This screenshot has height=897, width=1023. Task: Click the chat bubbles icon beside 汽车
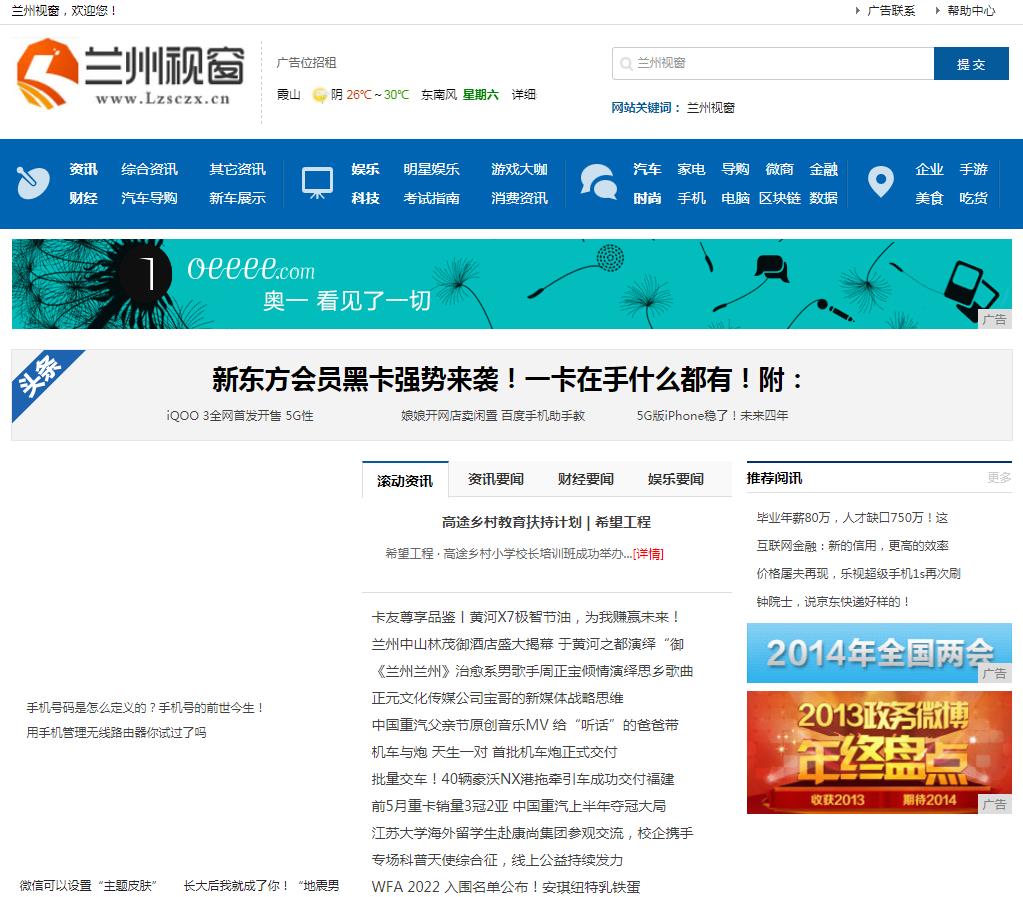[x=598, y=182]
